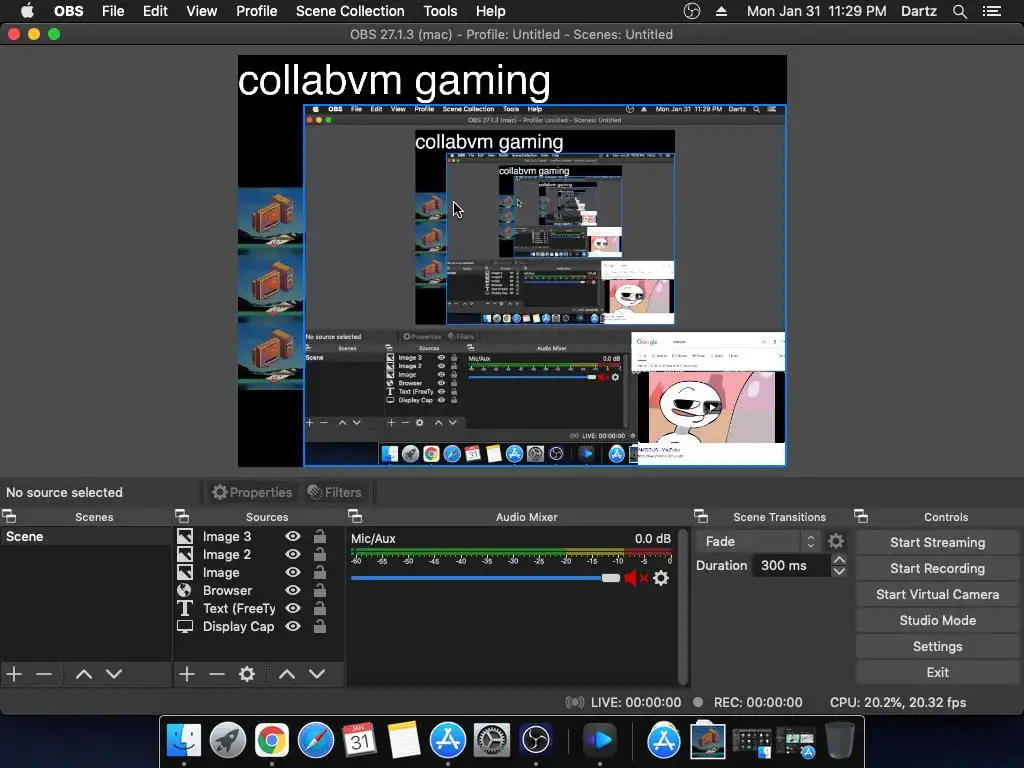
Task: Click the 300 ms duration field
Action: pyautogui.click(x=792, y=566)
